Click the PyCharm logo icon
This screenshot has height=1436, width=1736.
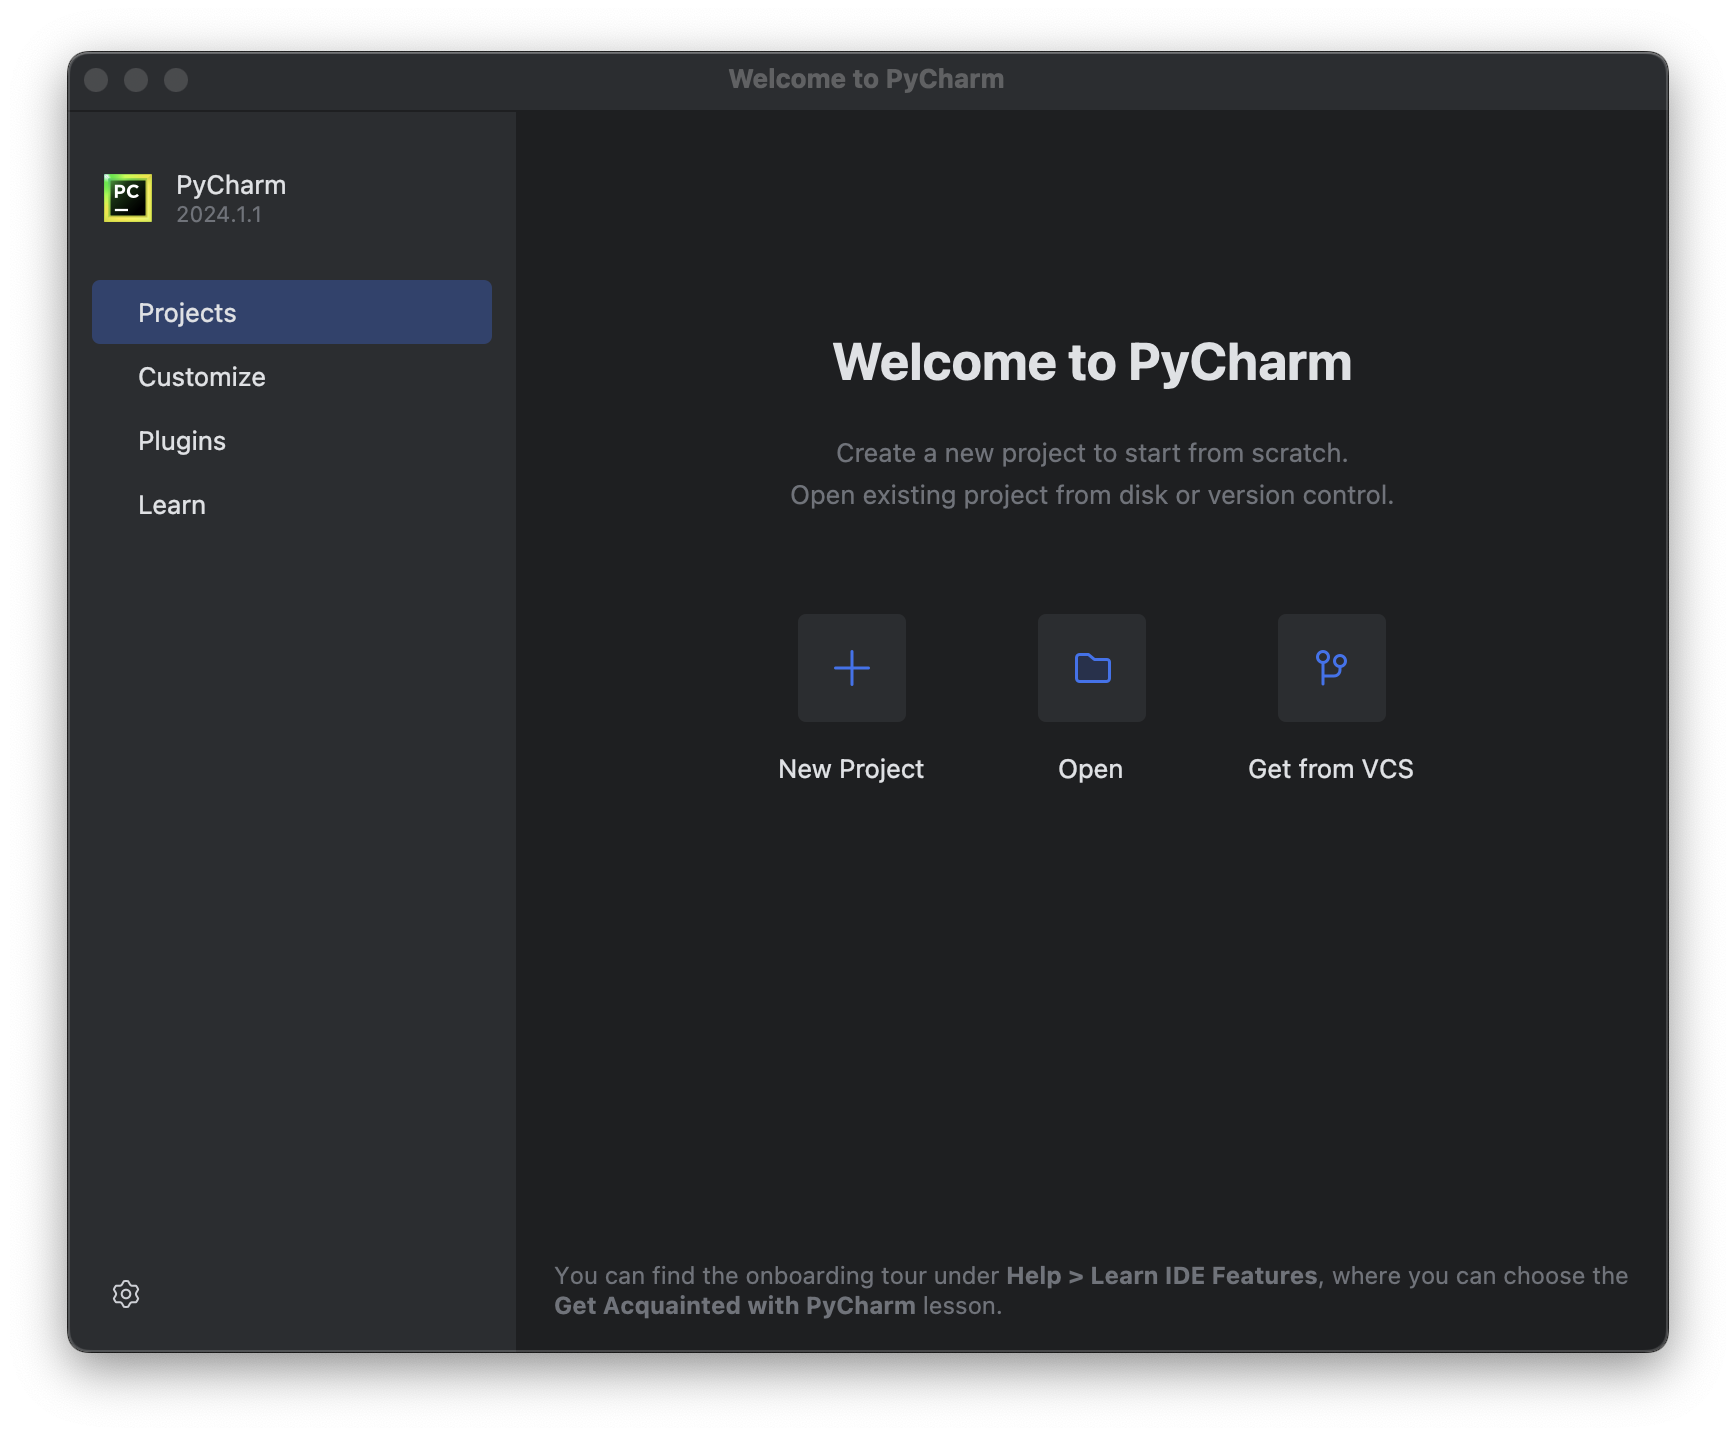(128, 198)
